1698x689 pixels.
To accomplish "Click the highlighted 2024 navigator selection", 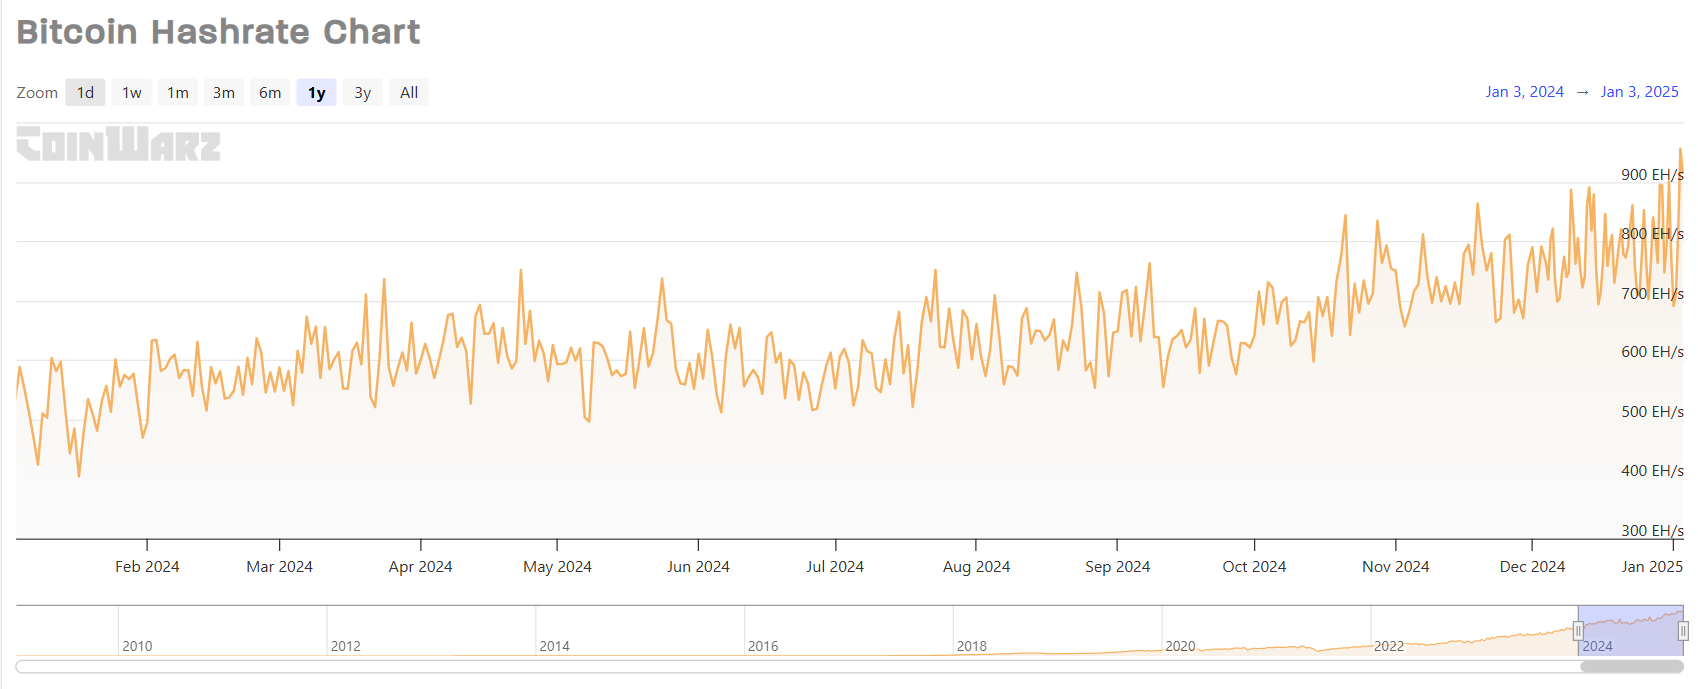I will 1630,631.
